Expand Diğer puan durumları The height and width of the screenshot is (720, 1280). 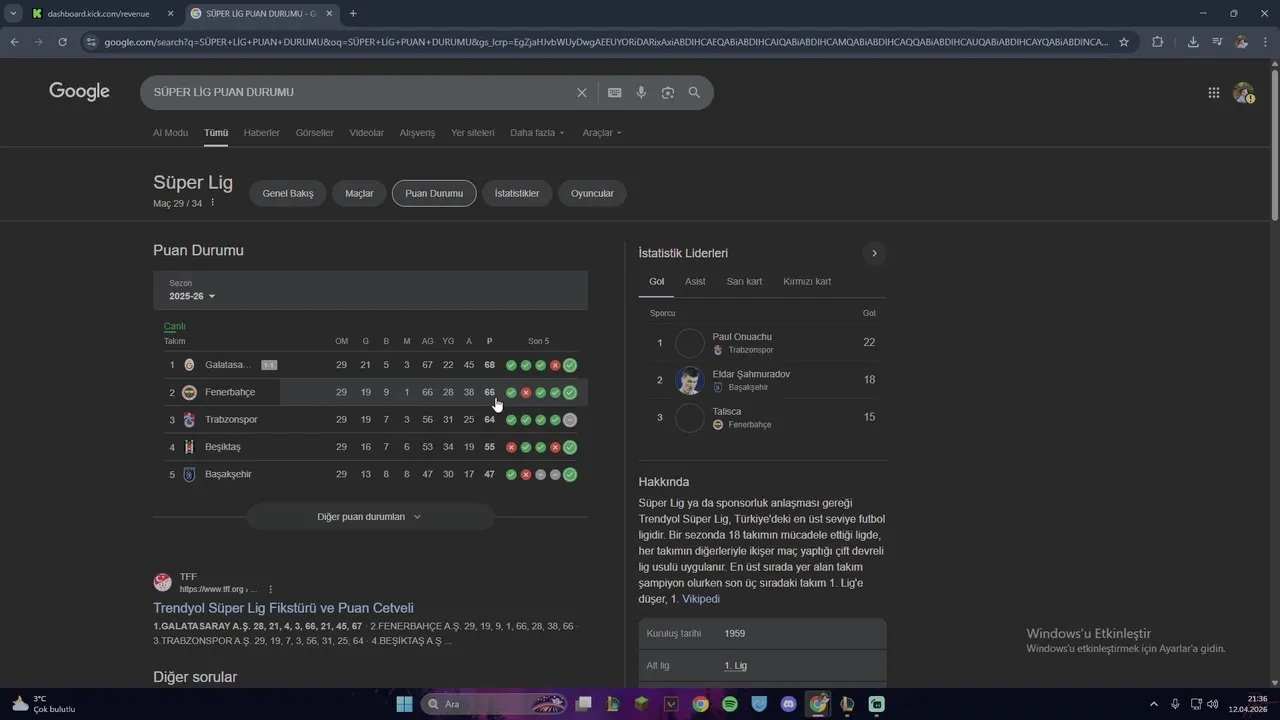pos(370,517)
